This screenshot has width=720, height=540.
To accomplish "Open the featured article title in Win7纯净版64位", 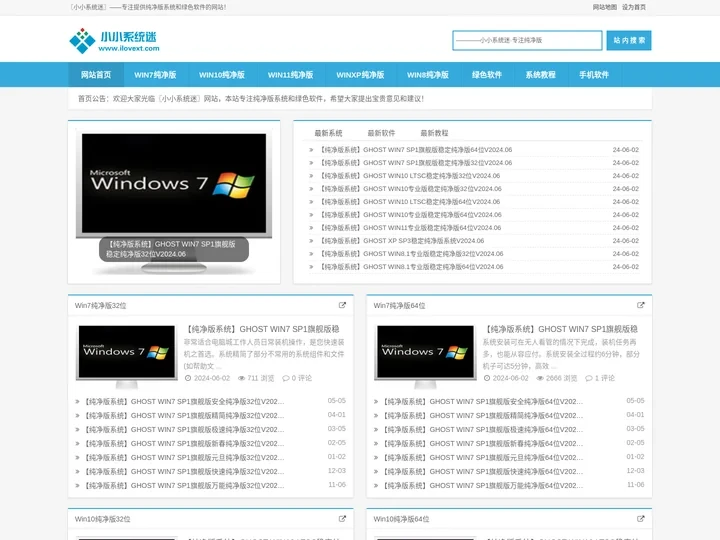I will (x=561, y=329).
